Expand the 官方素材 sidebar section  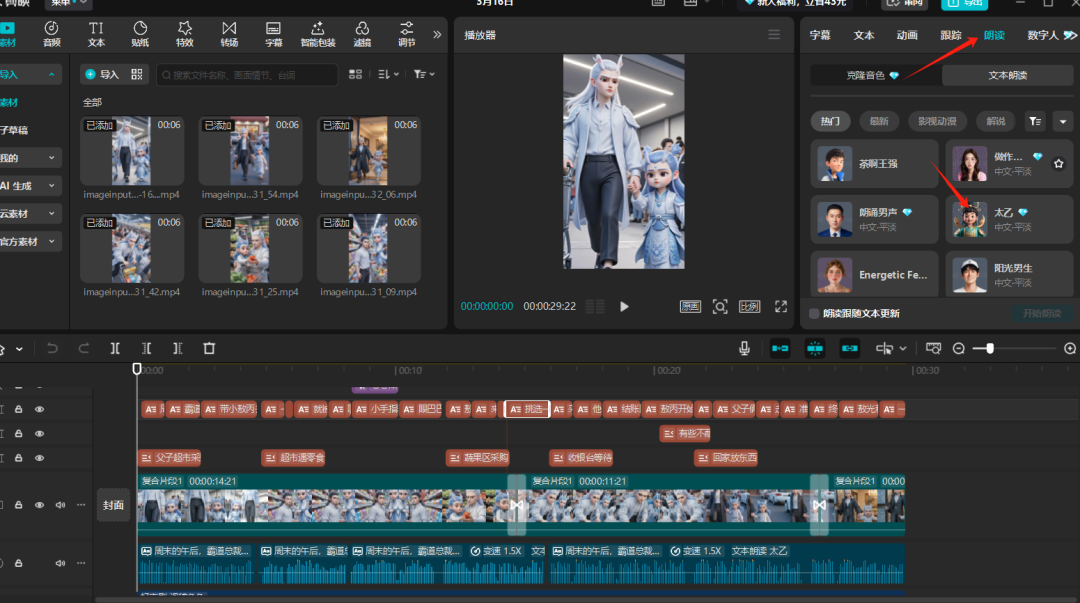[30, 241]
